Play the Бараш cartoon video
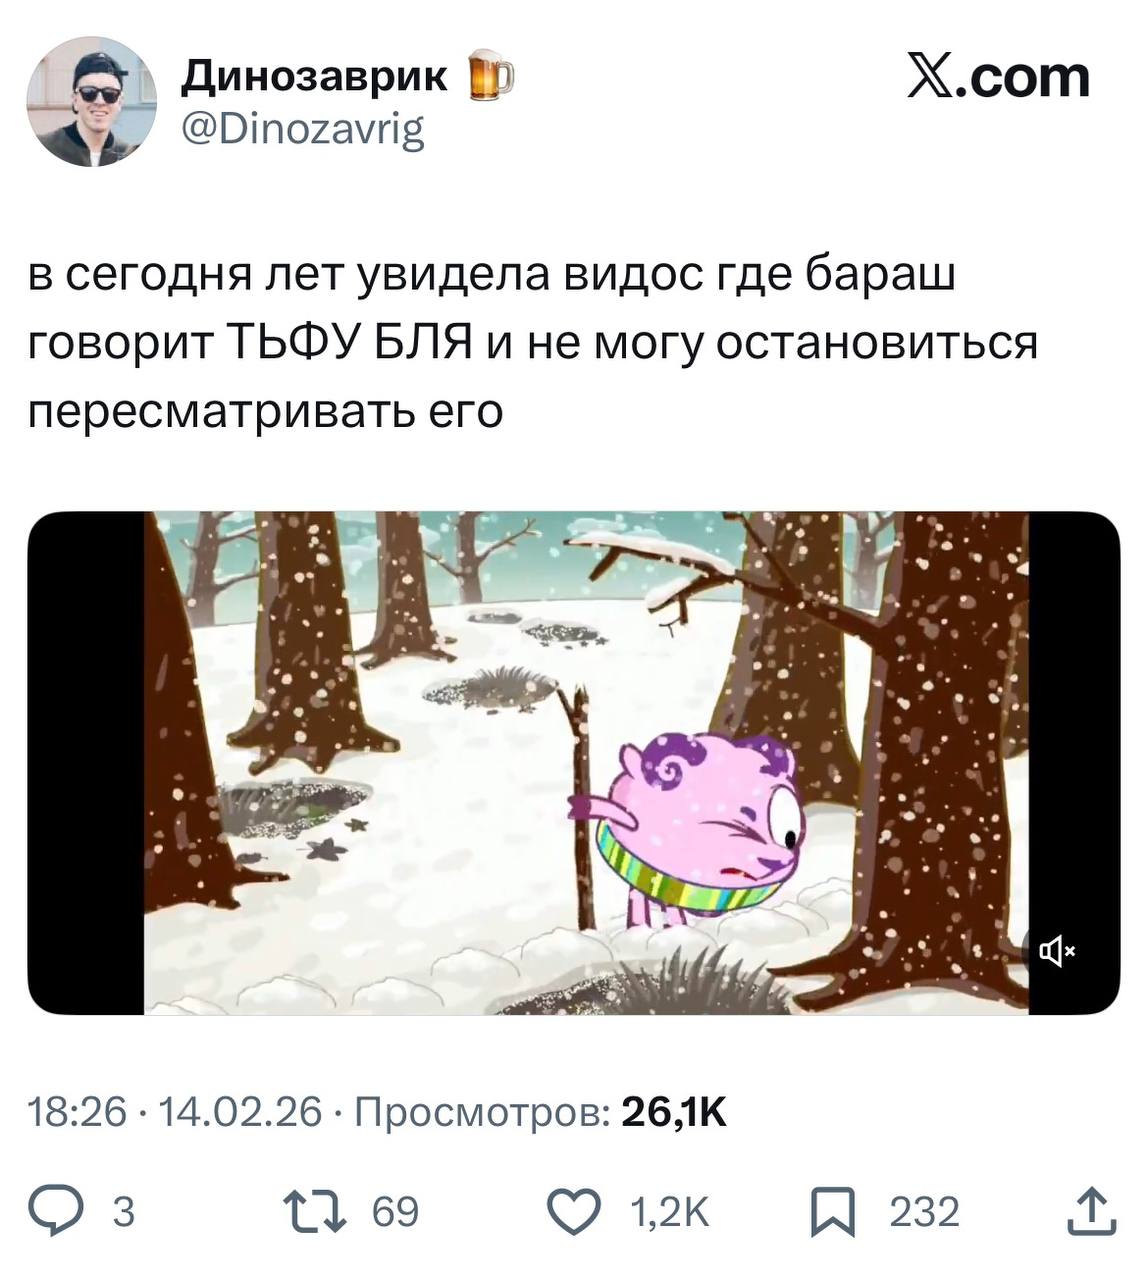 [574, 763]
